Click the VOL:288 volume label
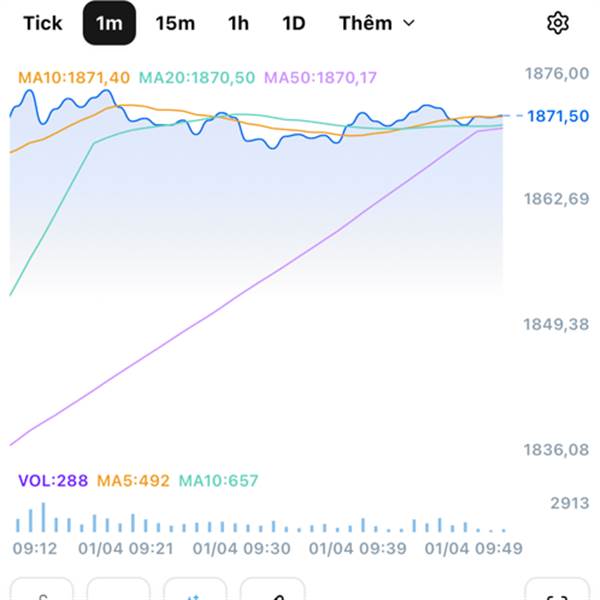Screen dimensions: 600x600 (x=52, y=481)
